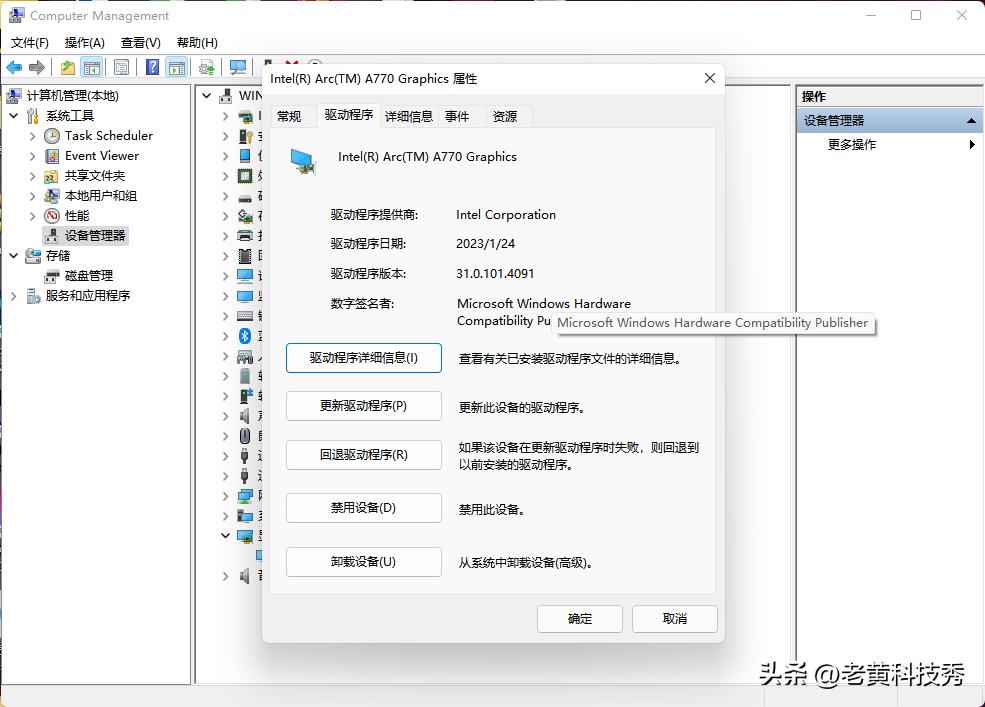Click the 禁用设备(D) button
Screen dimensions: 985x707
tap(363, 507)
